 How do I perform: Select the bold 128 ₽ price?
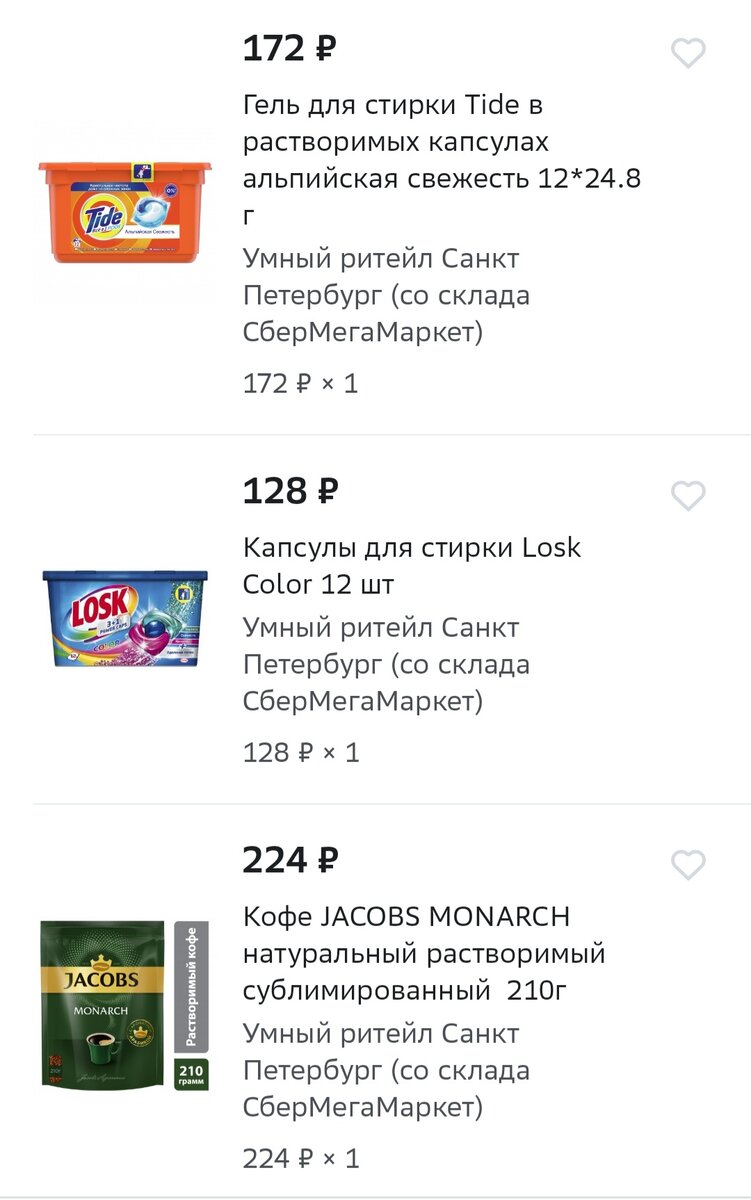[x=291, y=491]
